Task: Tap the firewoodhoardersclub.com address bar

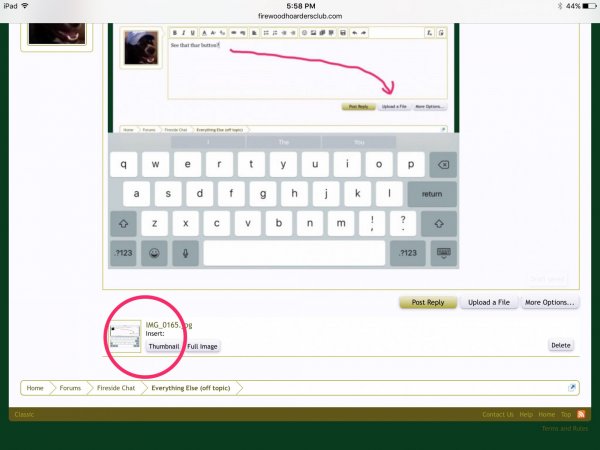Action: [299, 16]
